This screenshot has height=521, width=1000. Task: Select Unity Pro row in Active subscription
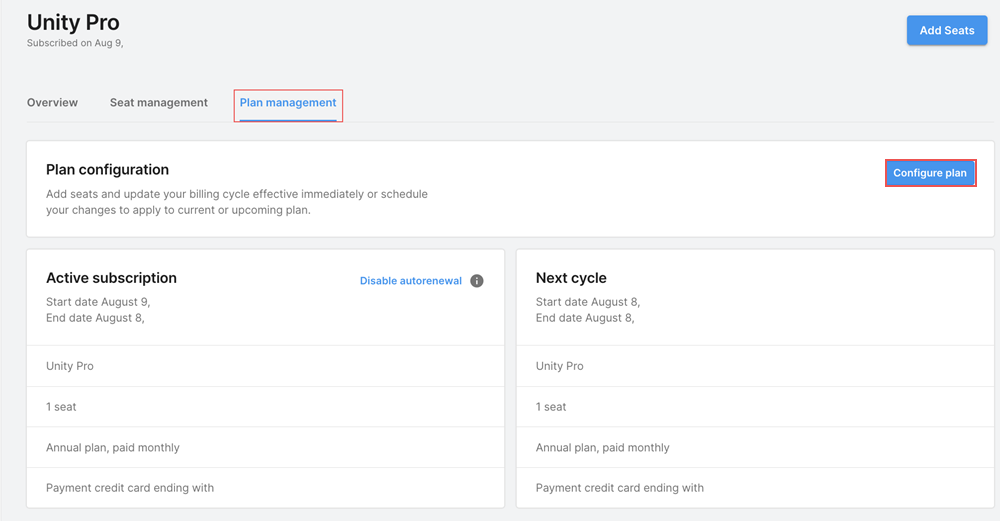265,366
